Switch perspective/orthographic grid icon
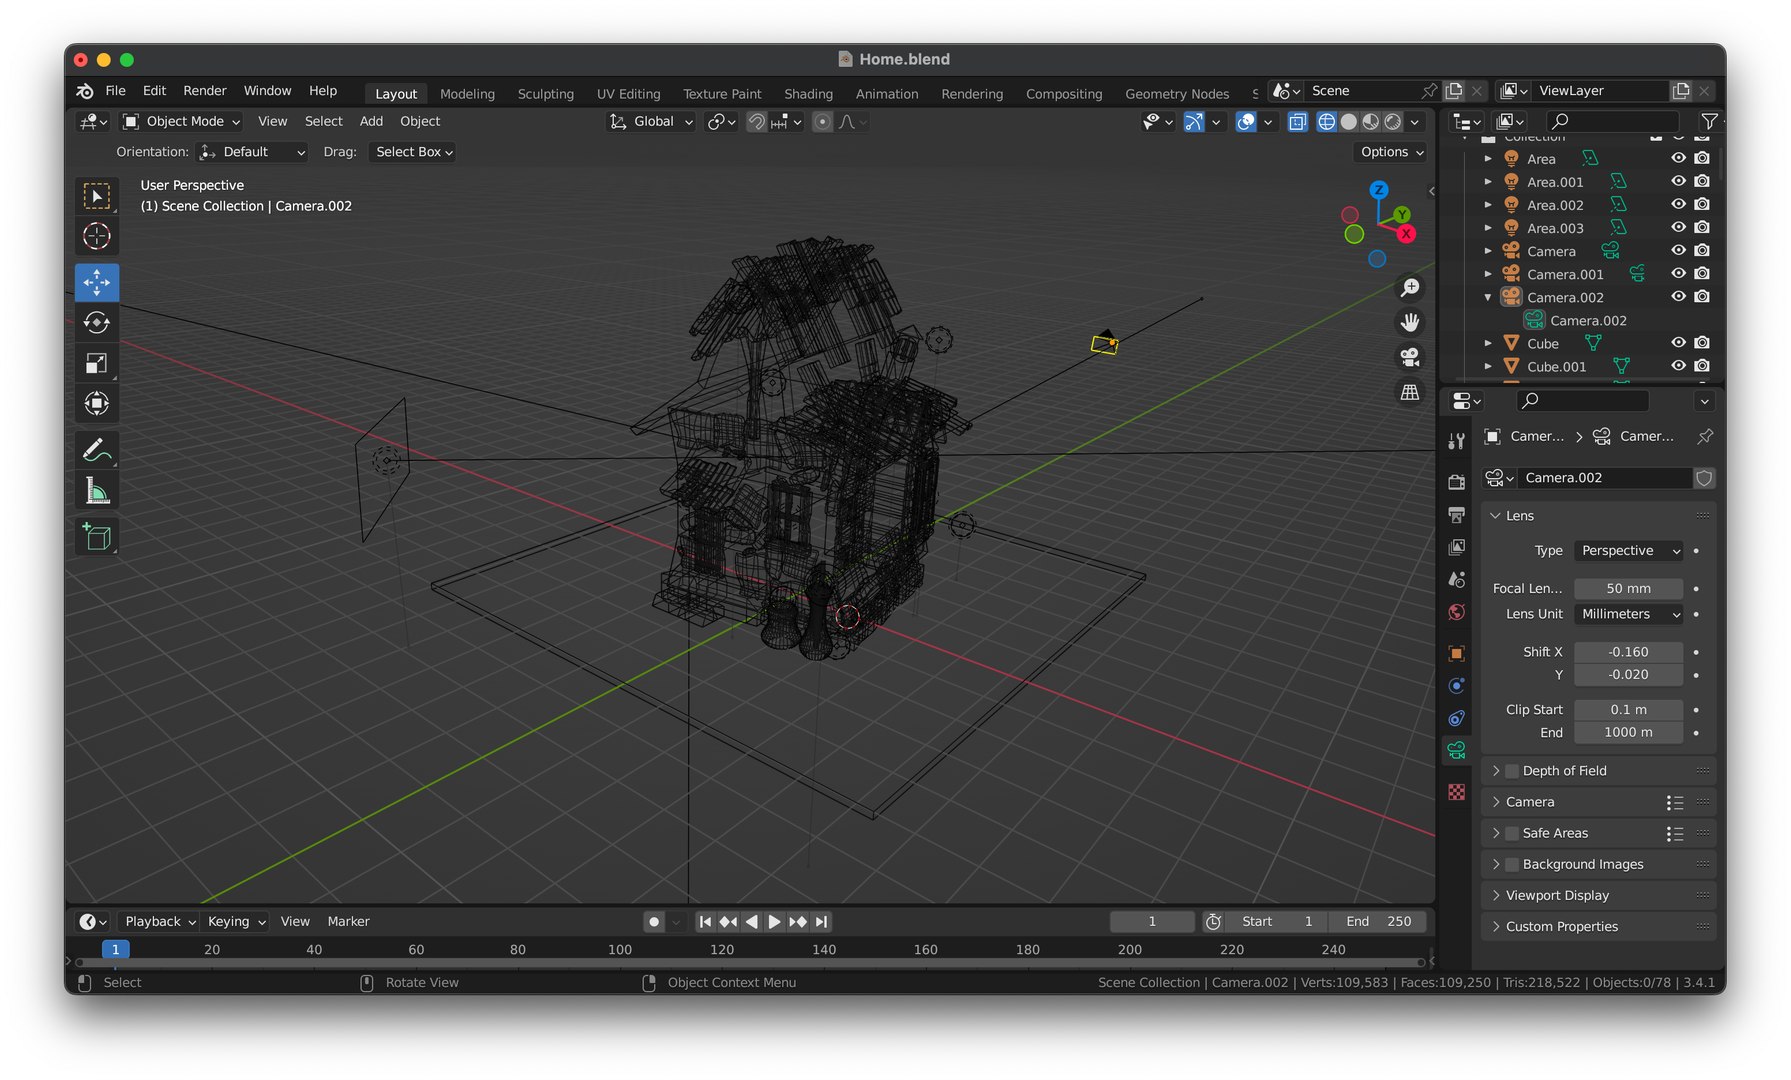Viewport: 1791px width, 1080px height. point(1410,392)
